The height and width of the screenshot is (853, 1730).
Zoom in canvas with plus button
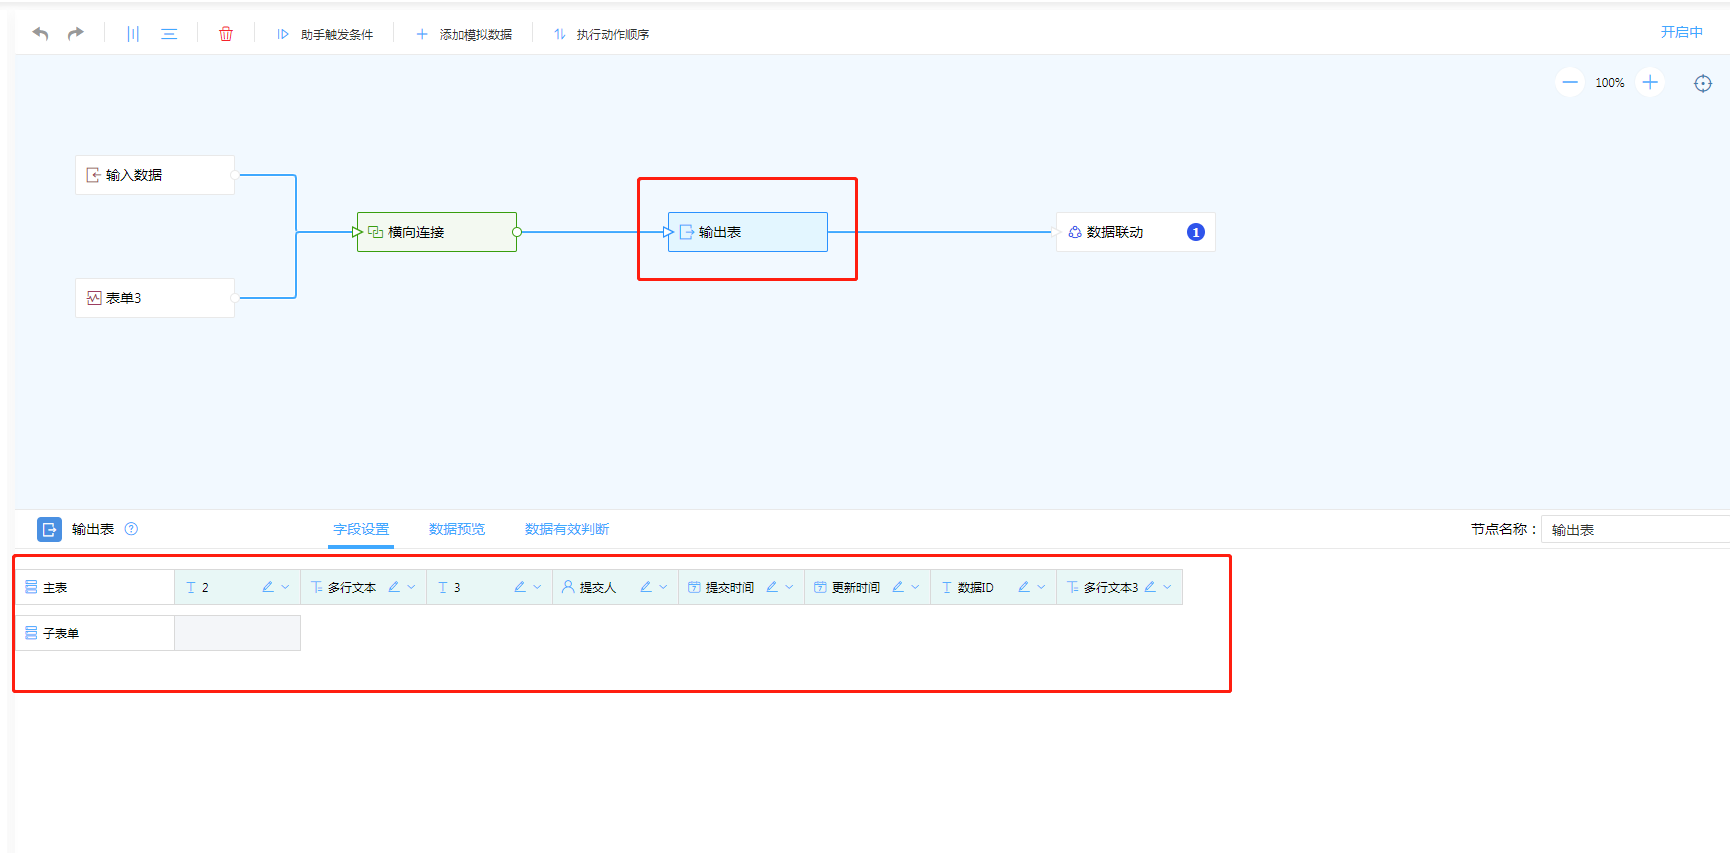(x=1650, y=83)
